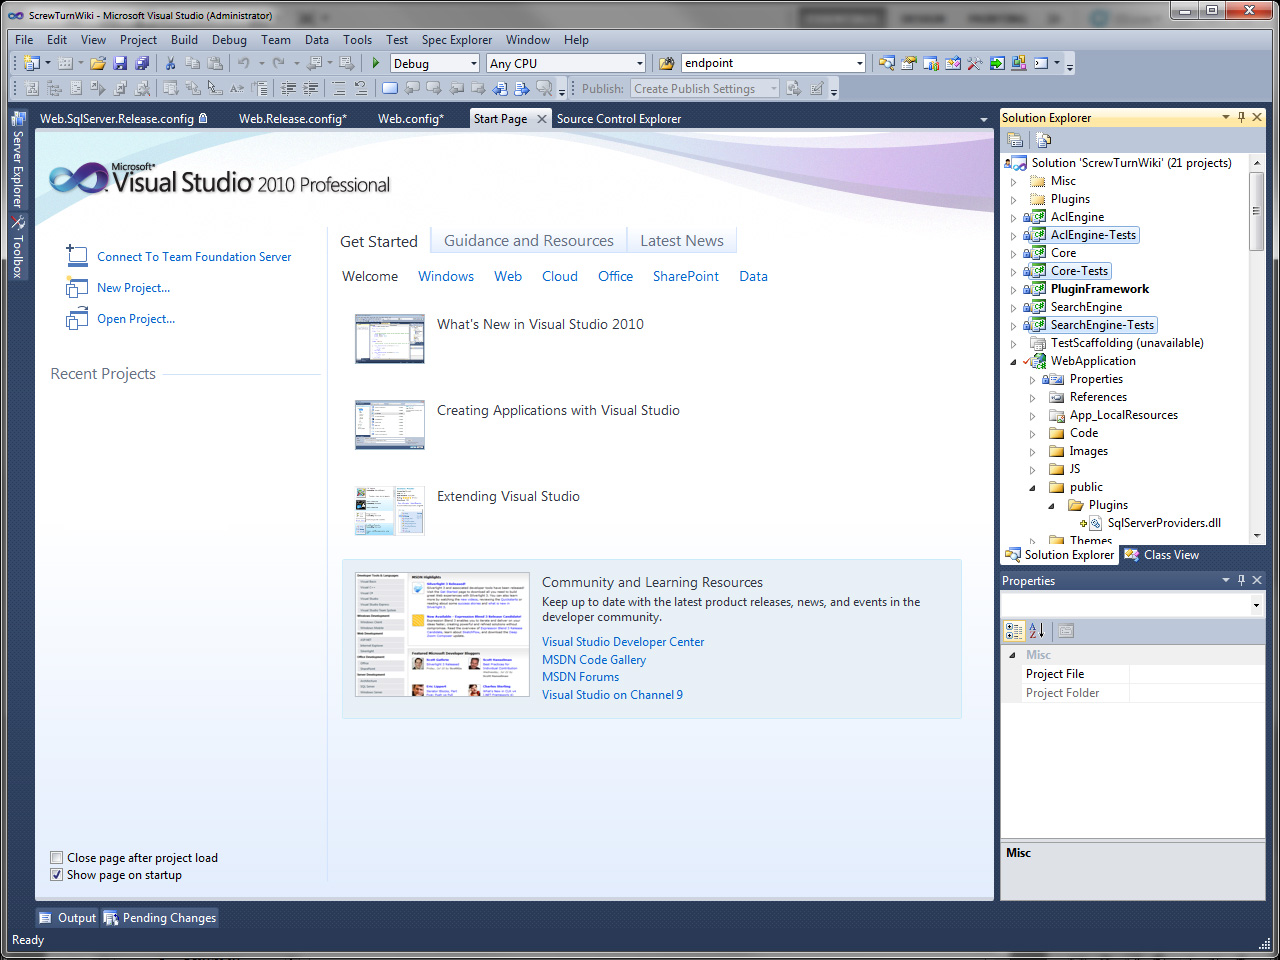The image size is (1280, 960).
Task: Click the Open File folder icon
Action: point(98,63)
